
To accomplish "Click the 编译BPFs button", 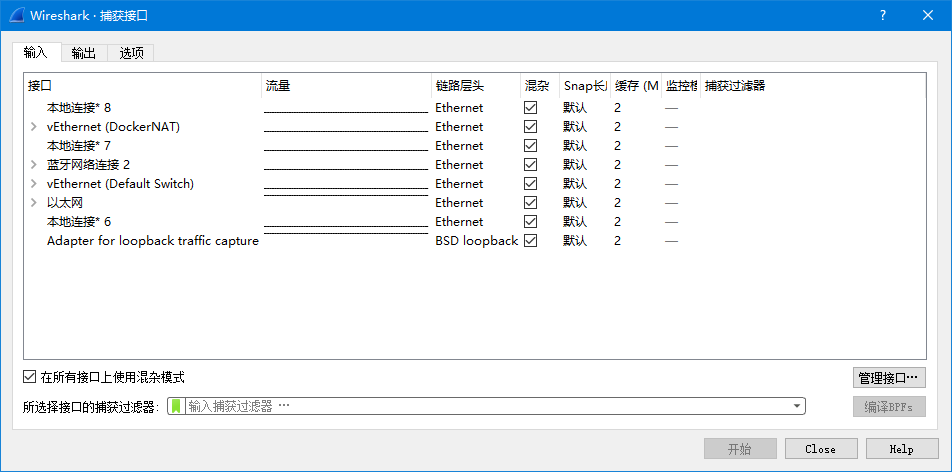I will [x=889, y=406].
